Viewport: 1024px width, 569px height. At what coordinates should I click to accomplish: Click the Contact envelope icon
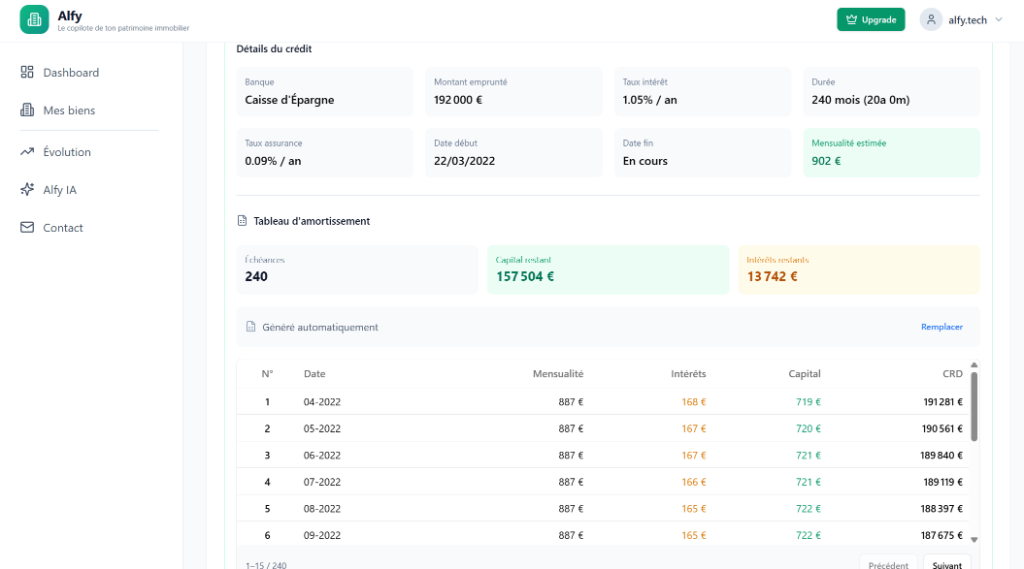pyautogui.click(x=27, y=227)
